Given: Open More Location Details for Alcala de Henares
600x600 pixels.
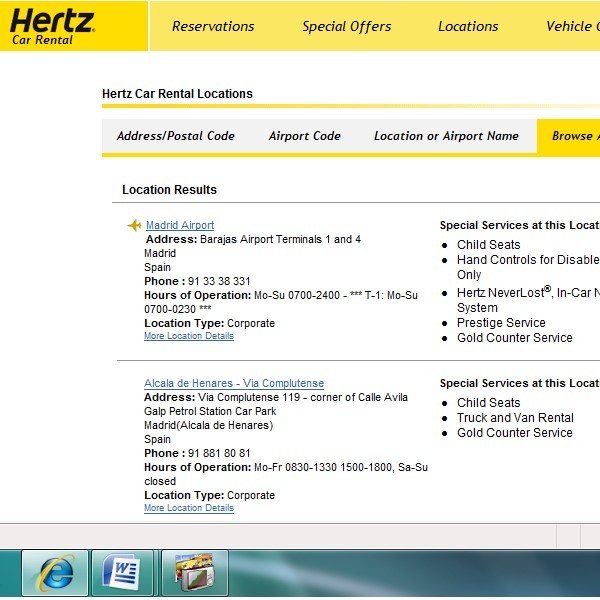Looking at the screenshot, I should (189, 508).
